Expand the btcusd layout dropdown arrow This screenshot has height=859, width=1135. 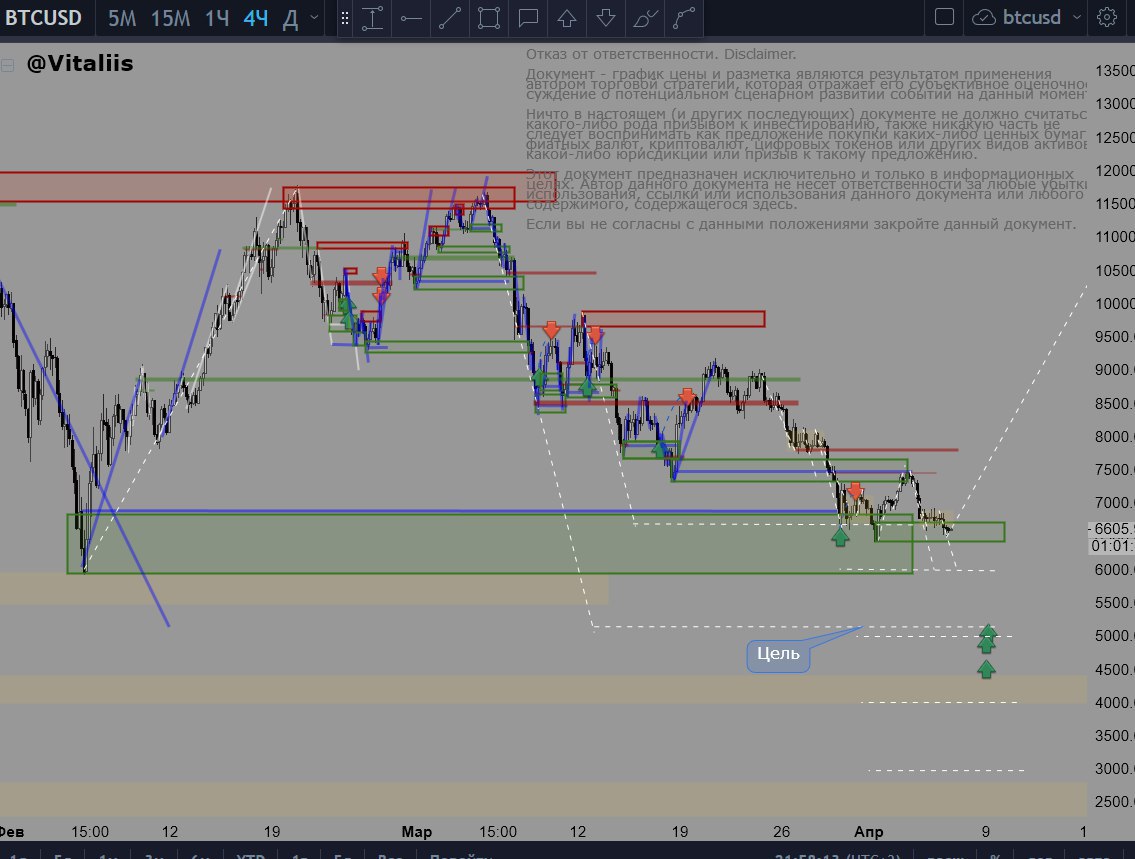click(1076, 17)
